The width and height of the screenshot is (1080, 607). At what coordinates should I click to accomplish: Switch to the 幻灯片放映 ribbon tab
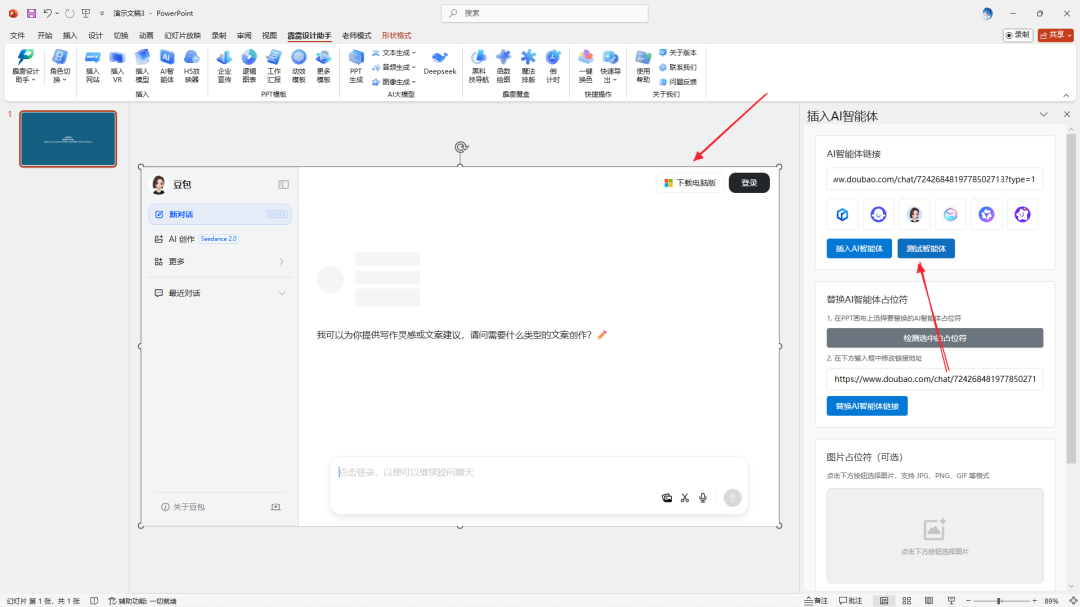click(x=183, y=35)
